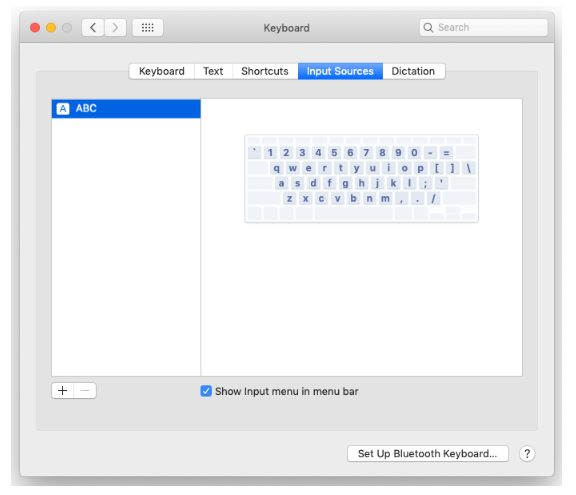Select the Input Sources tab
Viewport: 576px width, 495px height.
[340, 71]
